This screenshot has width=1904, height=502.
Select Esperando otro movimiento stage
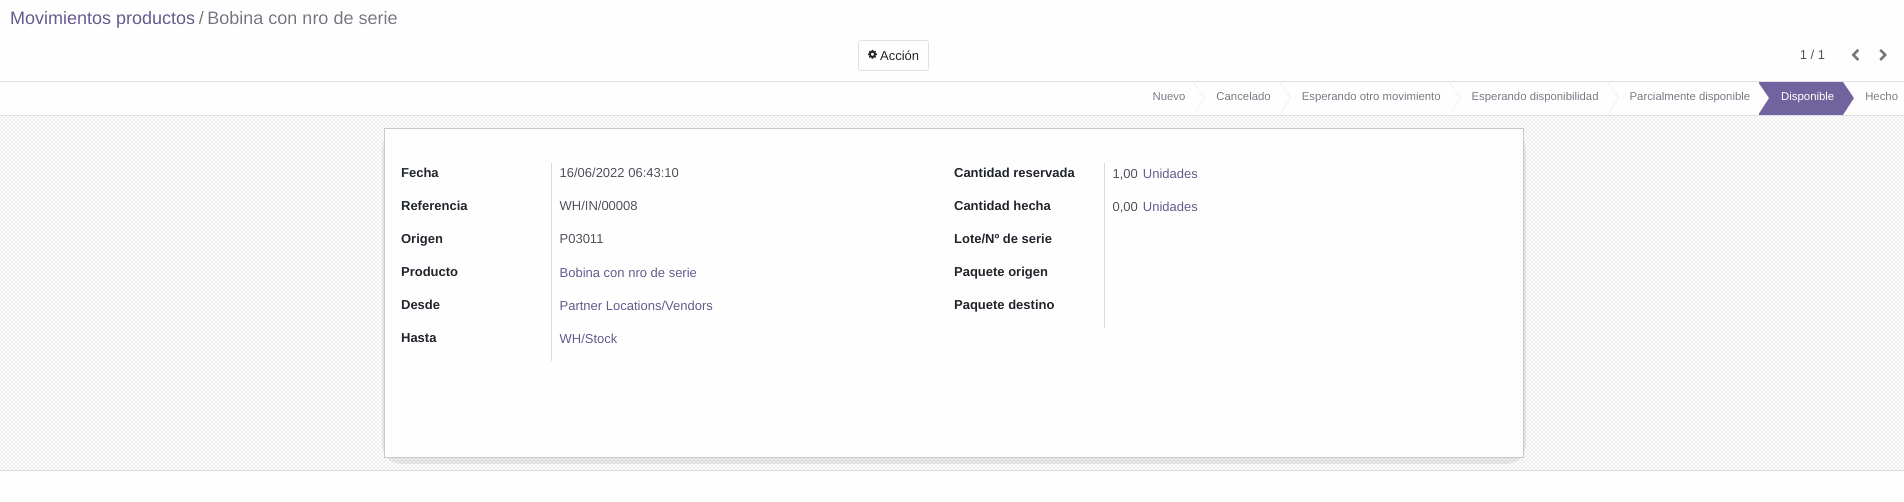pyautogui.click(x=1370, y=97)
